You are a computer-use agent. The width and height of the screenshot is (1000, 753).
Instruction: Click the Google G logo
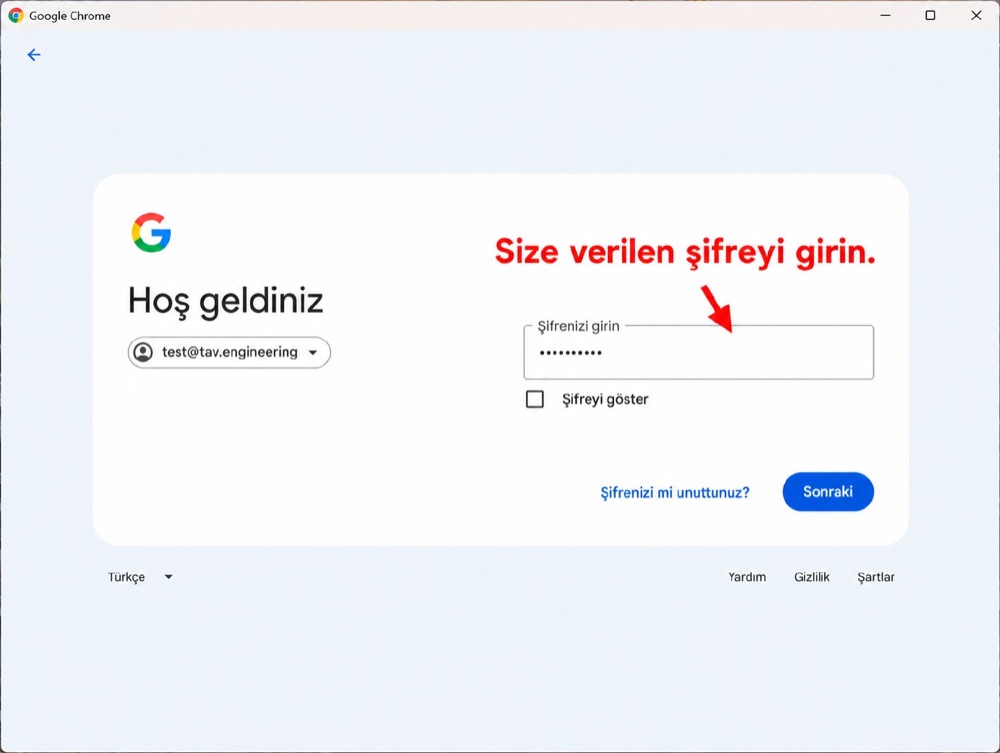point(152,233)
